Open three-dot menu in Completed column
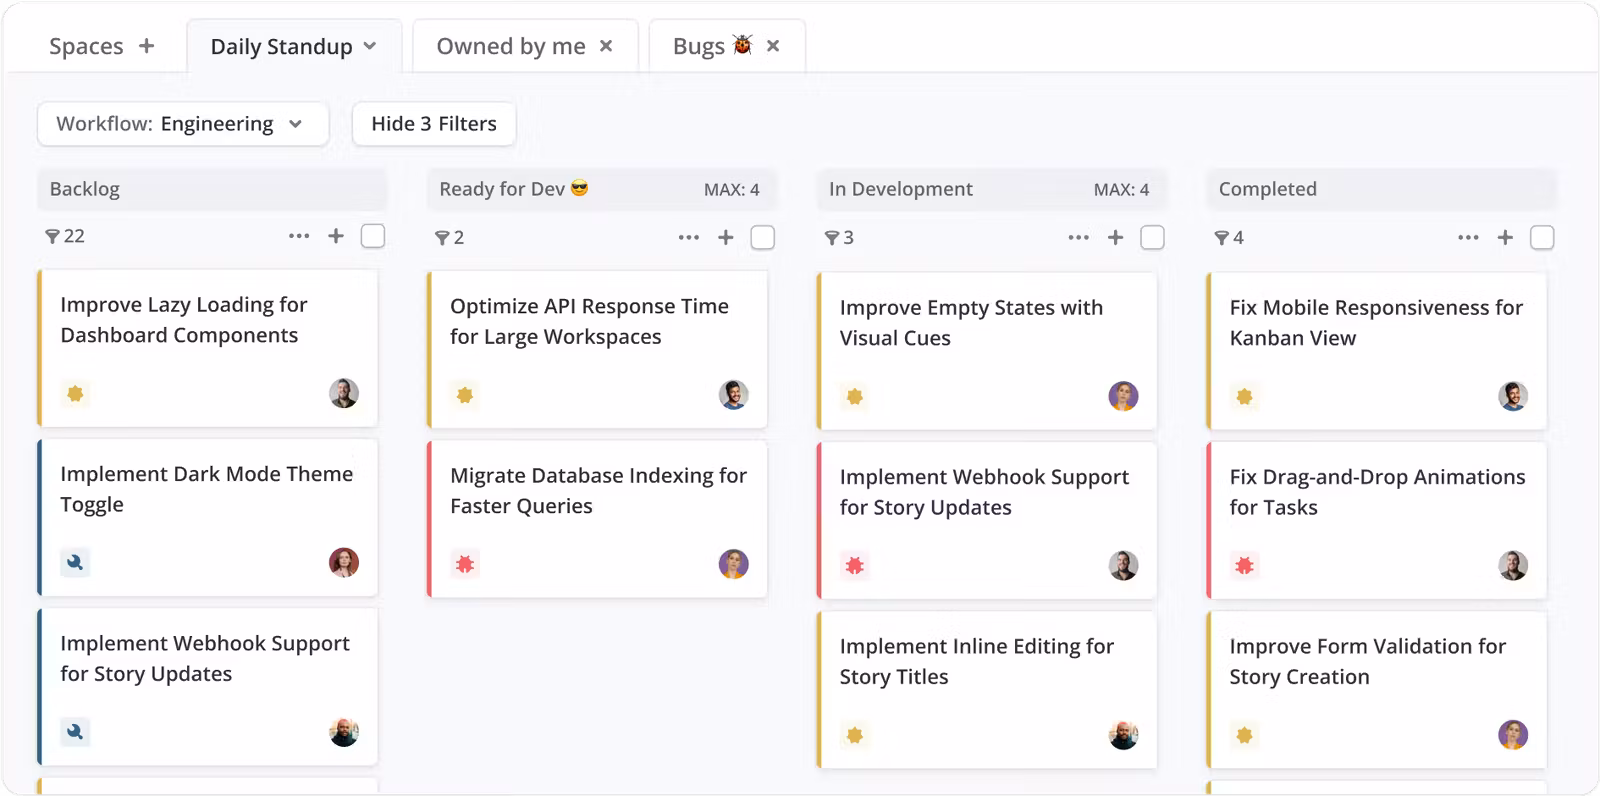Viewport: 1600px width, 796px height. [1468, 237]
